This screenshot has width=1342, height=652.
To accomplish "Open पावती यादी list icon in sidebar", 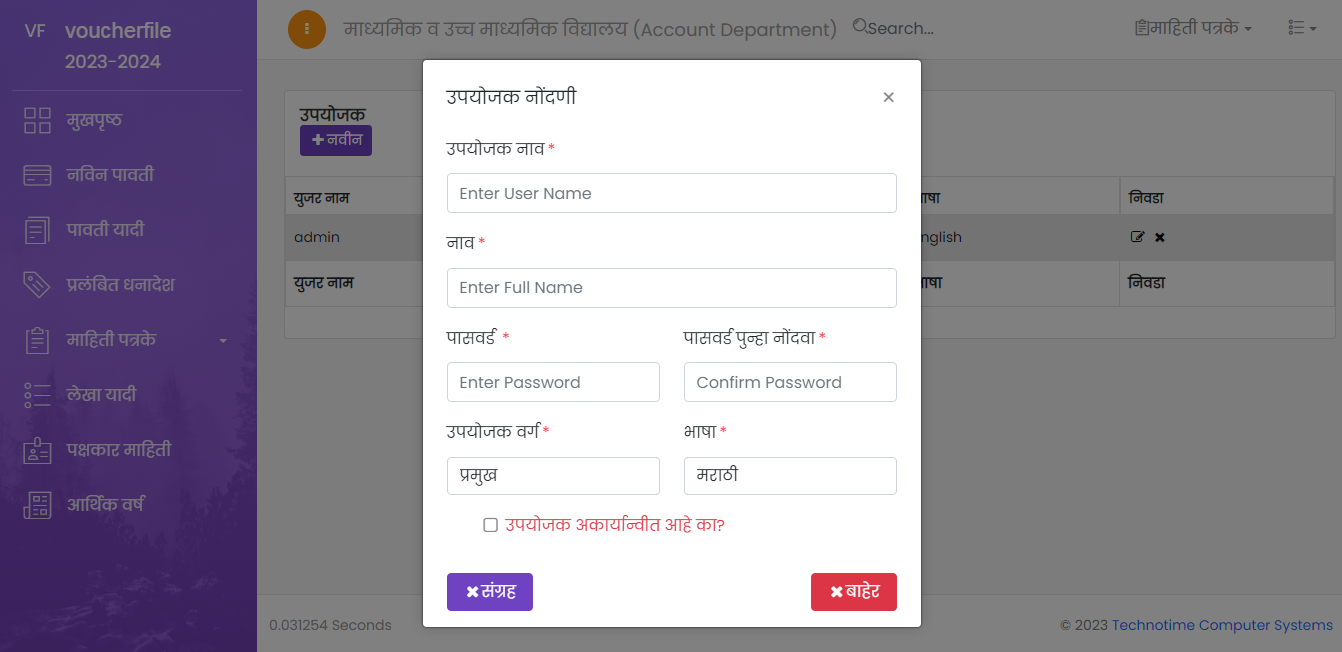I will coord(37,230).
